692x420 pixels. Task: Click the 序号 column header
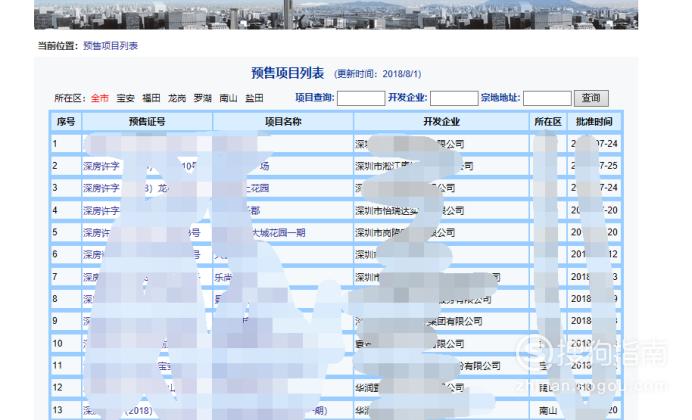pyautogui.click(x=66, y=121)
